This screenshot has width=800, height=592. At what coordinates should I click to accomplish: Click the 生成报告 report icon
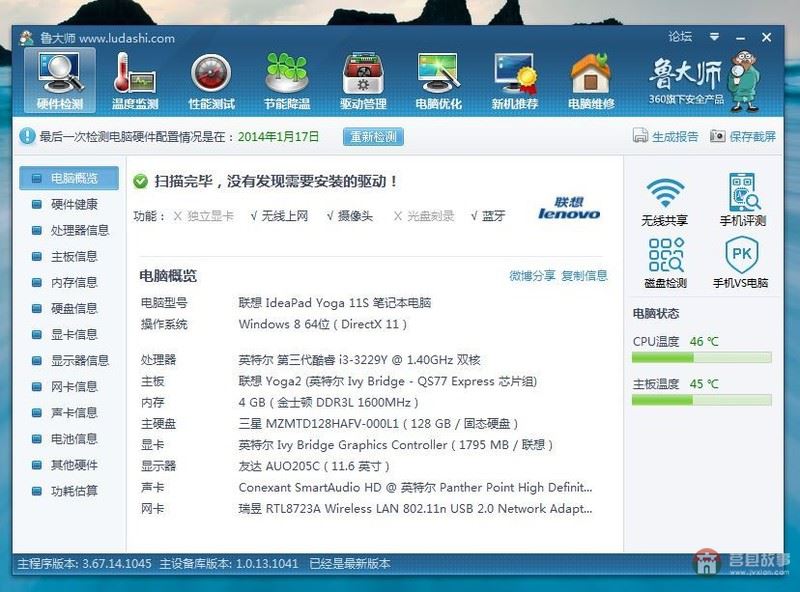pos(640,136)
